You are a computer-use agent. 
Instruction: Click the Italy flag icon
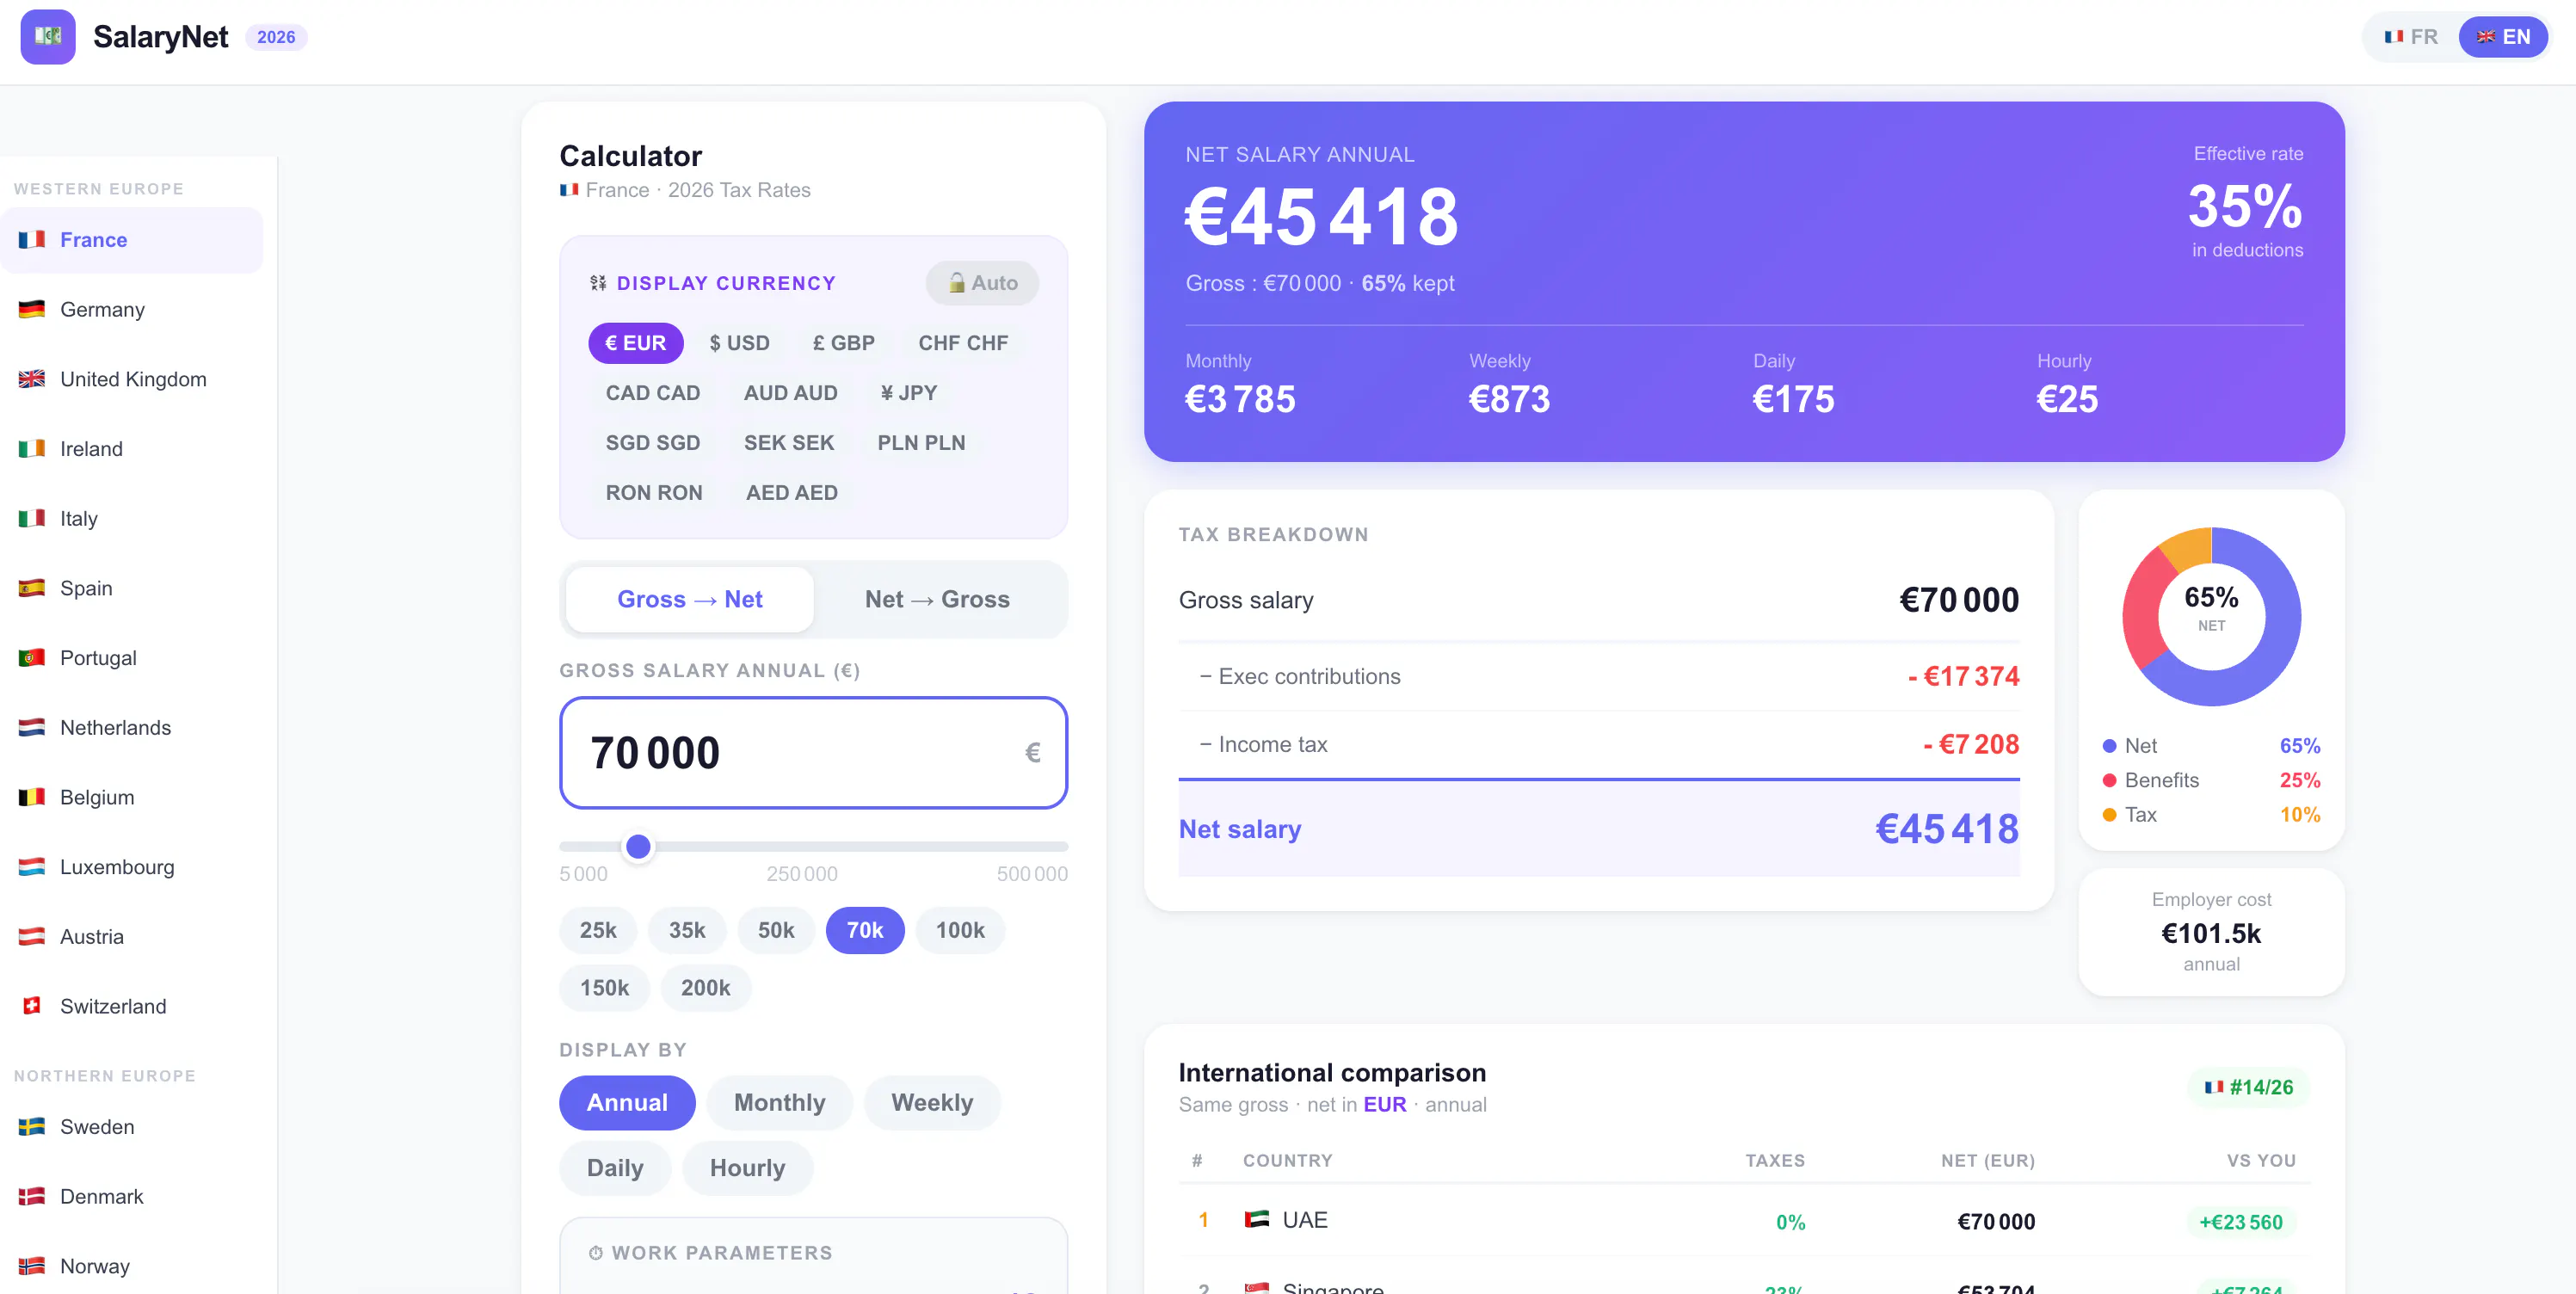coord(32,518)
